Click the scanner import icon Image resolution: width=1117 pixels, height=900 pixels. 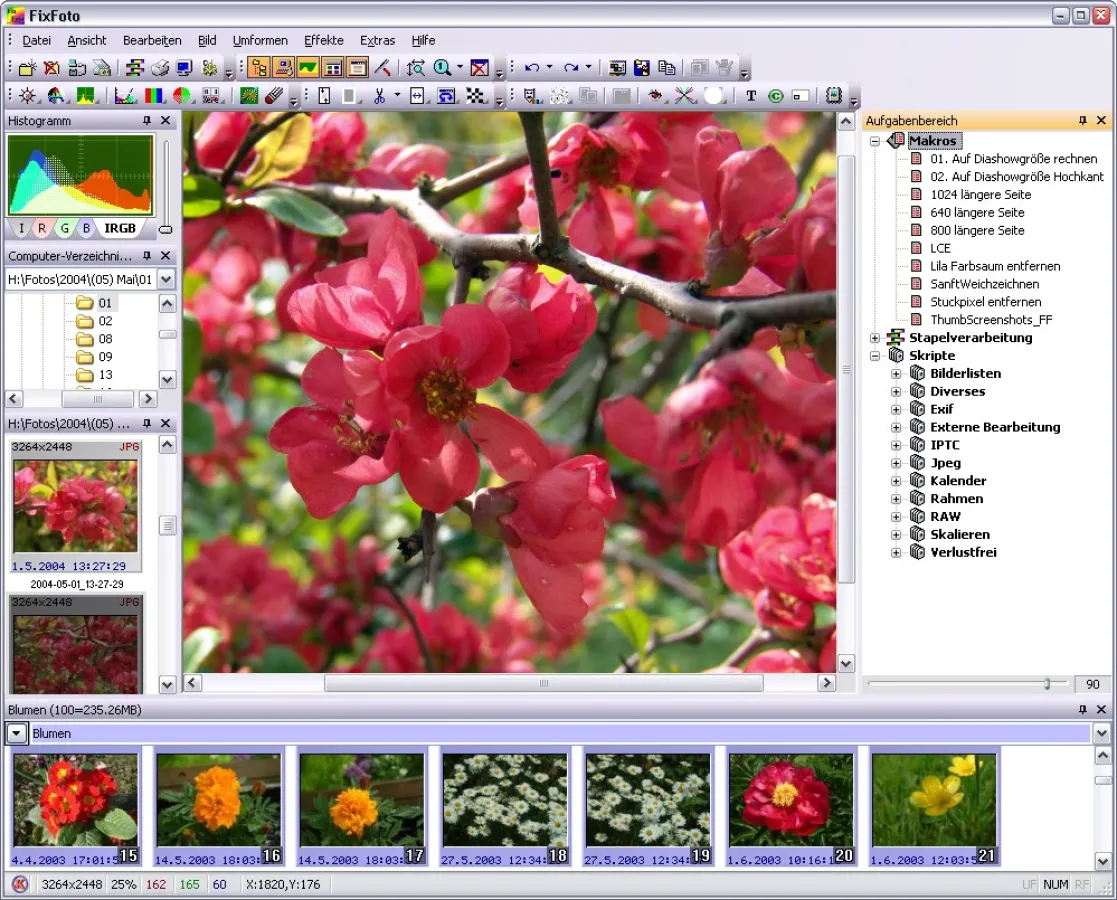[x=102, y=68]
